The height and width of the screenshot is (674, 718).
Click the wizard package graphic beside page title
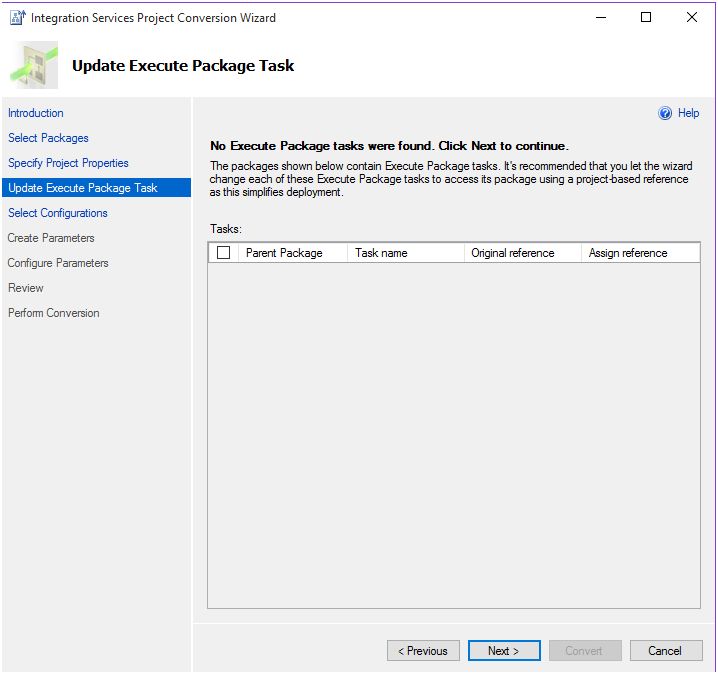[x=34, y=65]
